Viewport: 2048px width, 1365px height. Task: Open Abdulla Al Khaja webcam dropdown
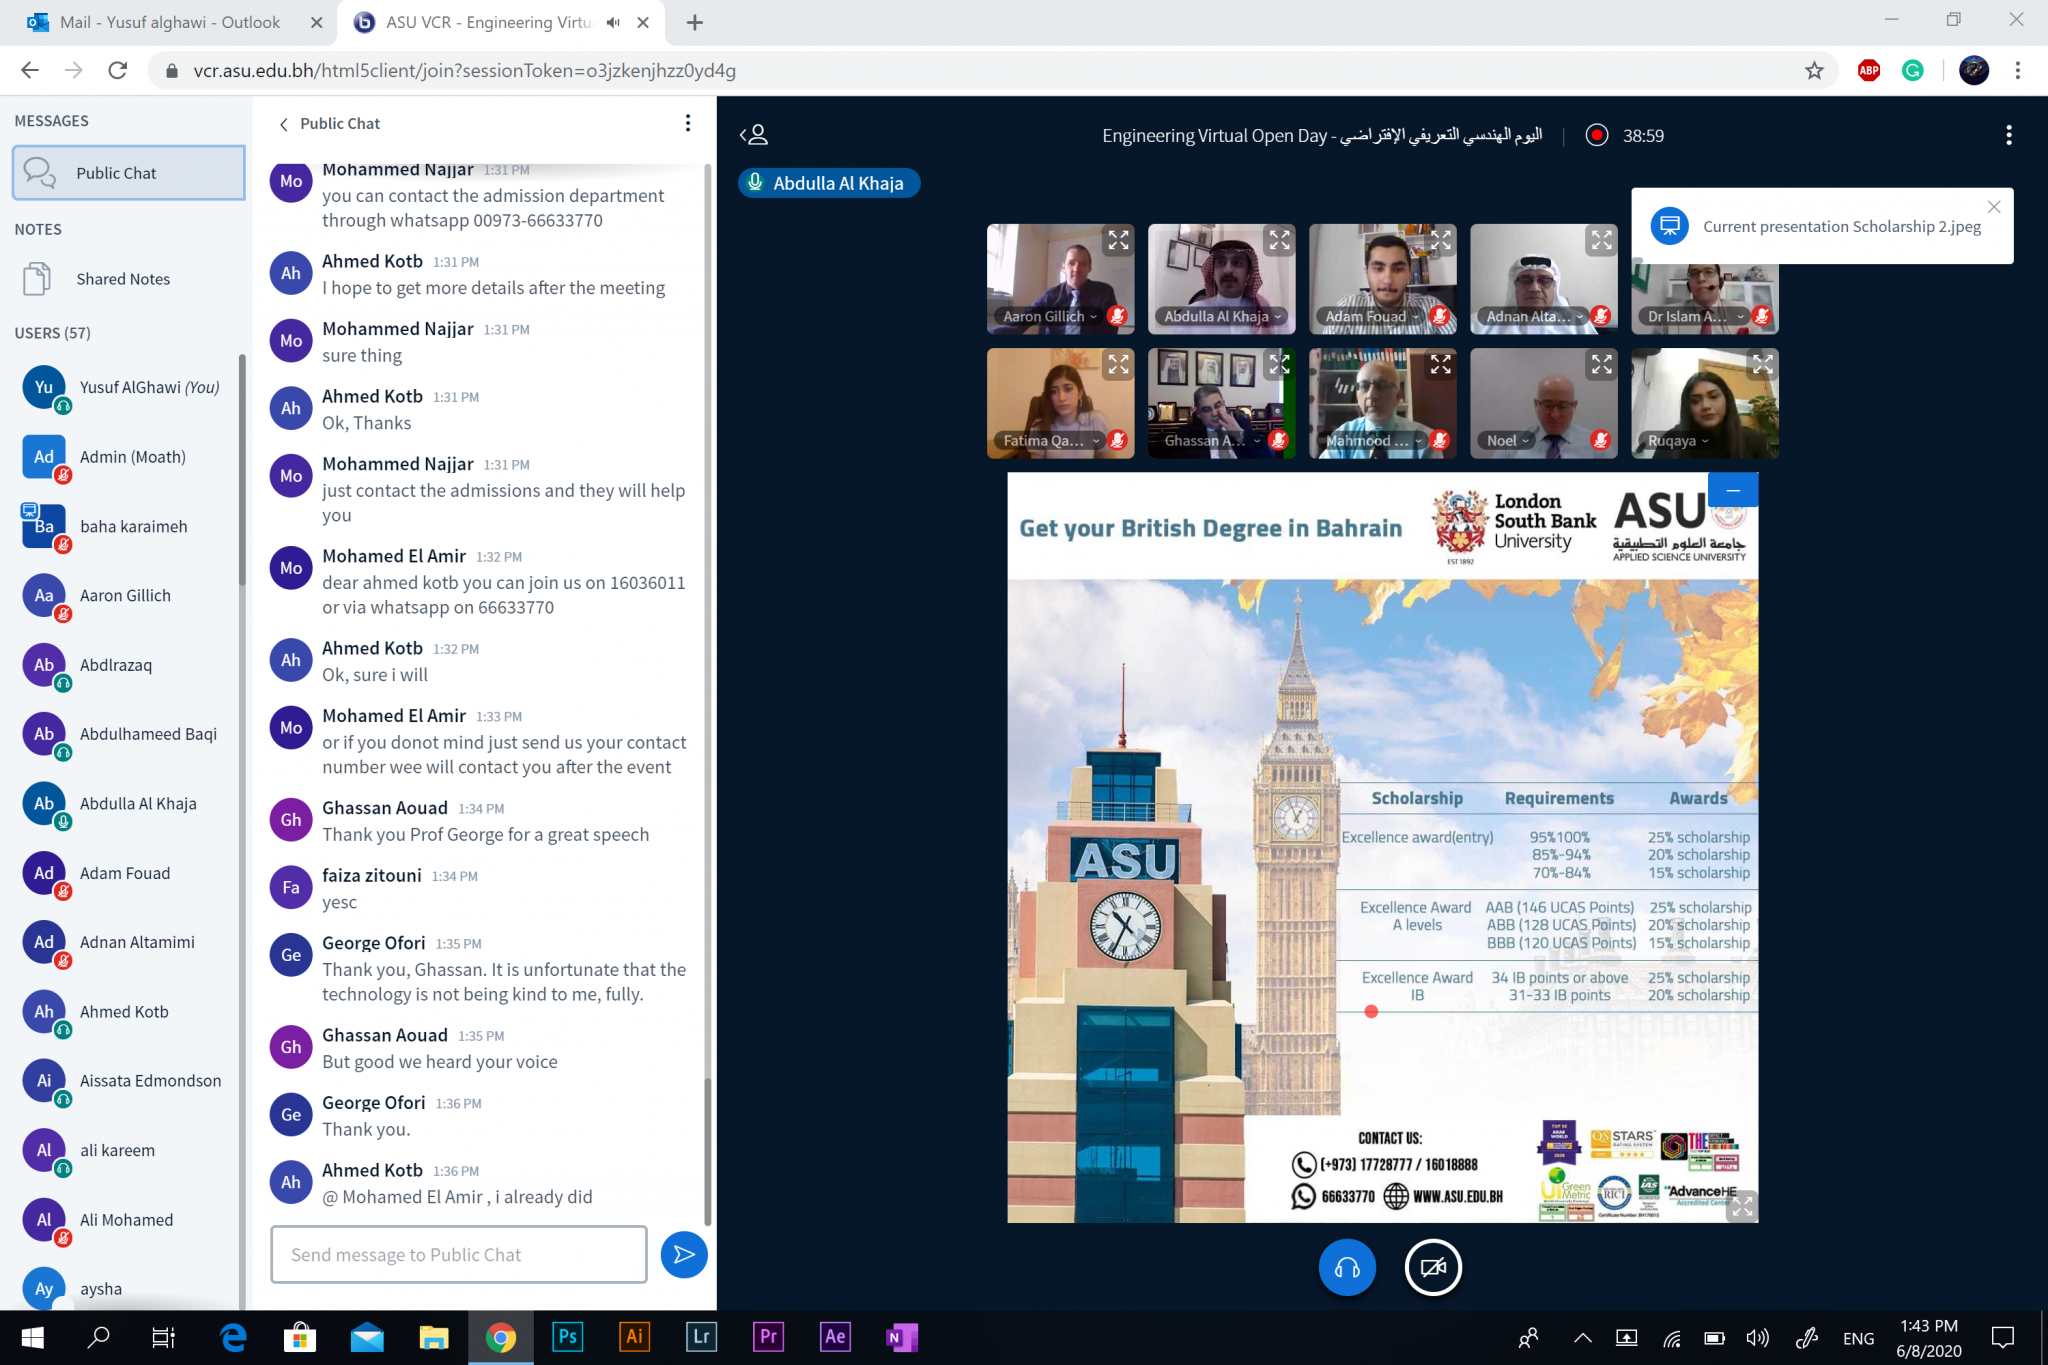pos(1222,316)
